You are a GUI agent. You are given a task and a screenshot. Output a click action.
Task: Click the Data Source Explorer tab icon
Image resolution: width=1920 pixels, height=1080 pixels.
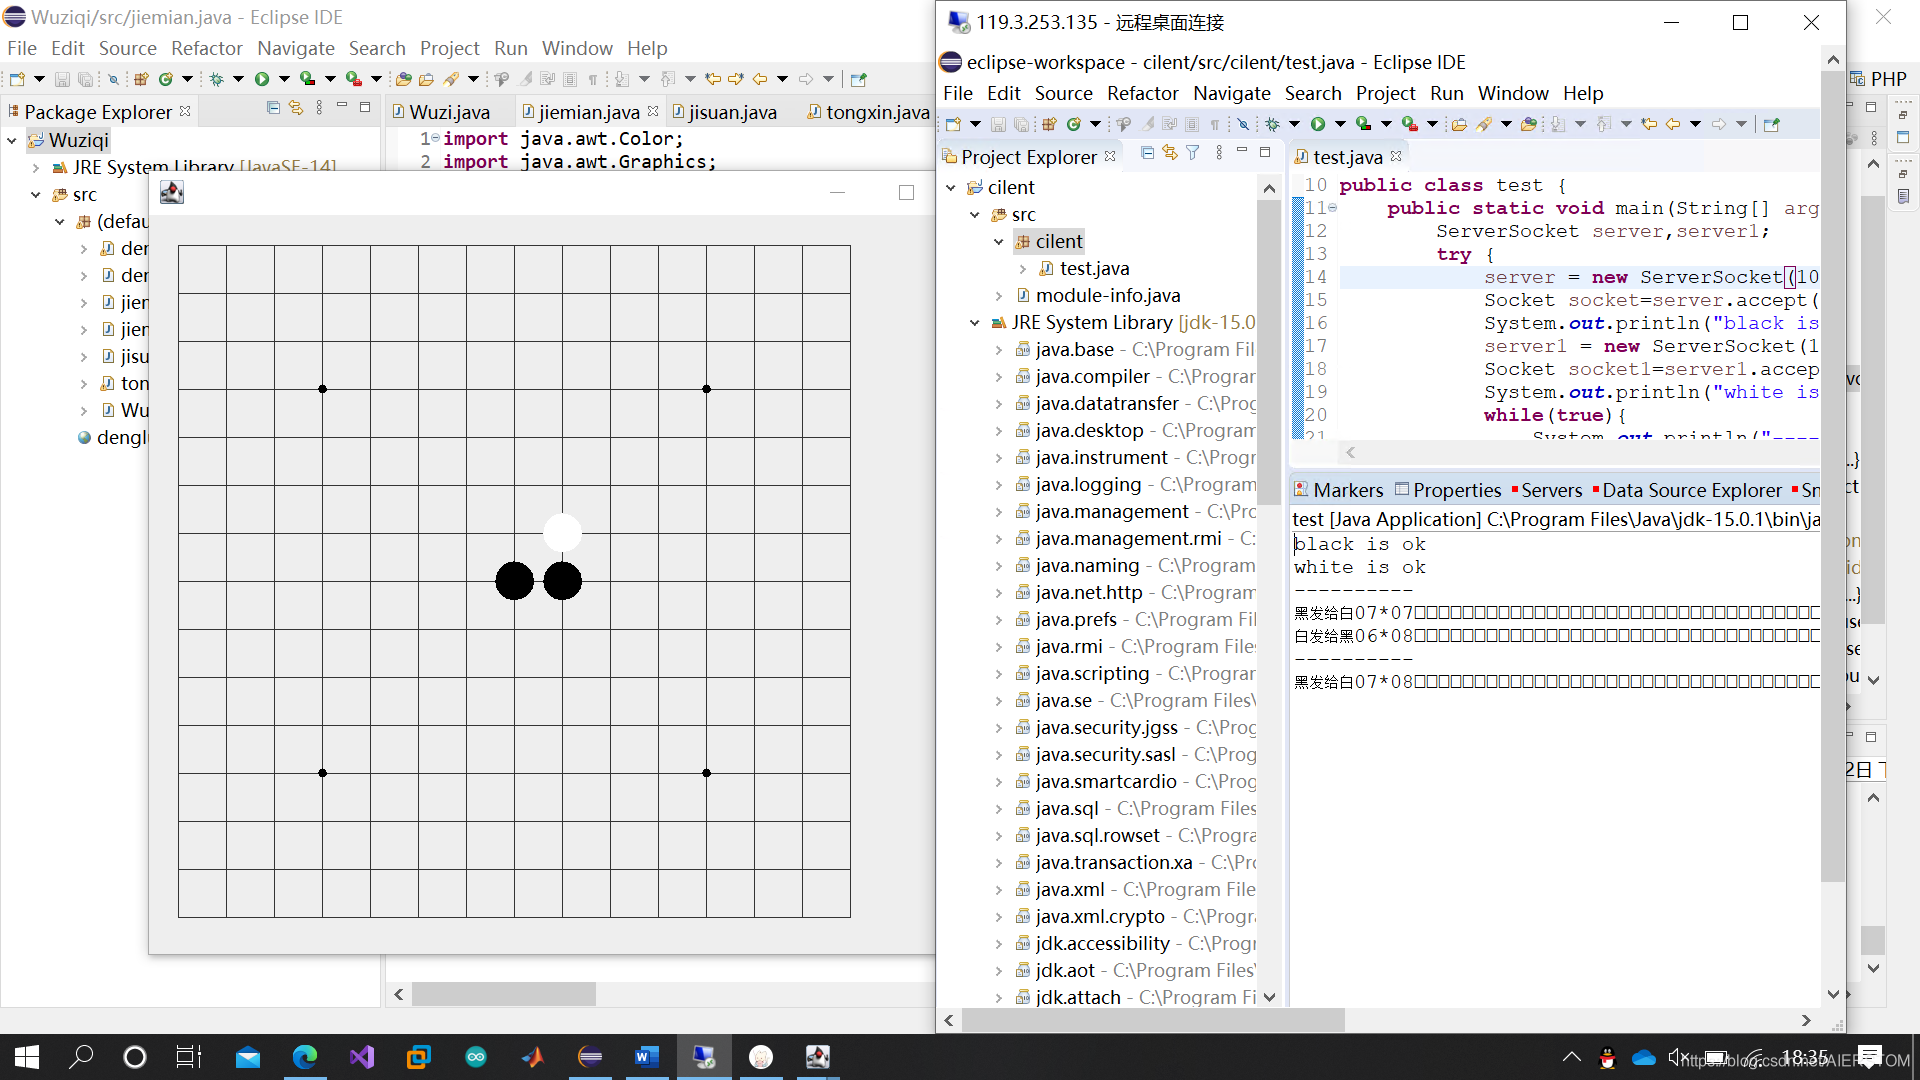tap(1594, 489)
